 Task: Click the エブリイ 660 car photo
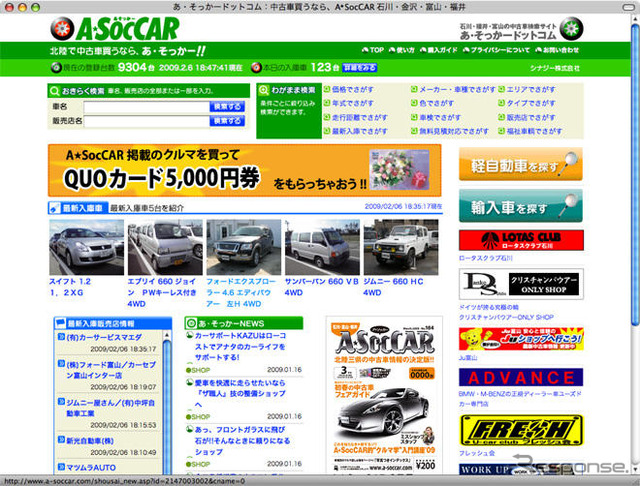pyautogui.click(x=165, y=247)
